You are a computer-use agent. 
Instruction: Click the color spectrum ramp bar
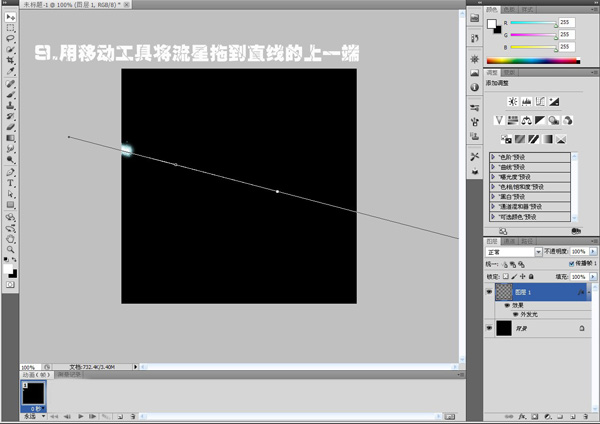(532, 62)
